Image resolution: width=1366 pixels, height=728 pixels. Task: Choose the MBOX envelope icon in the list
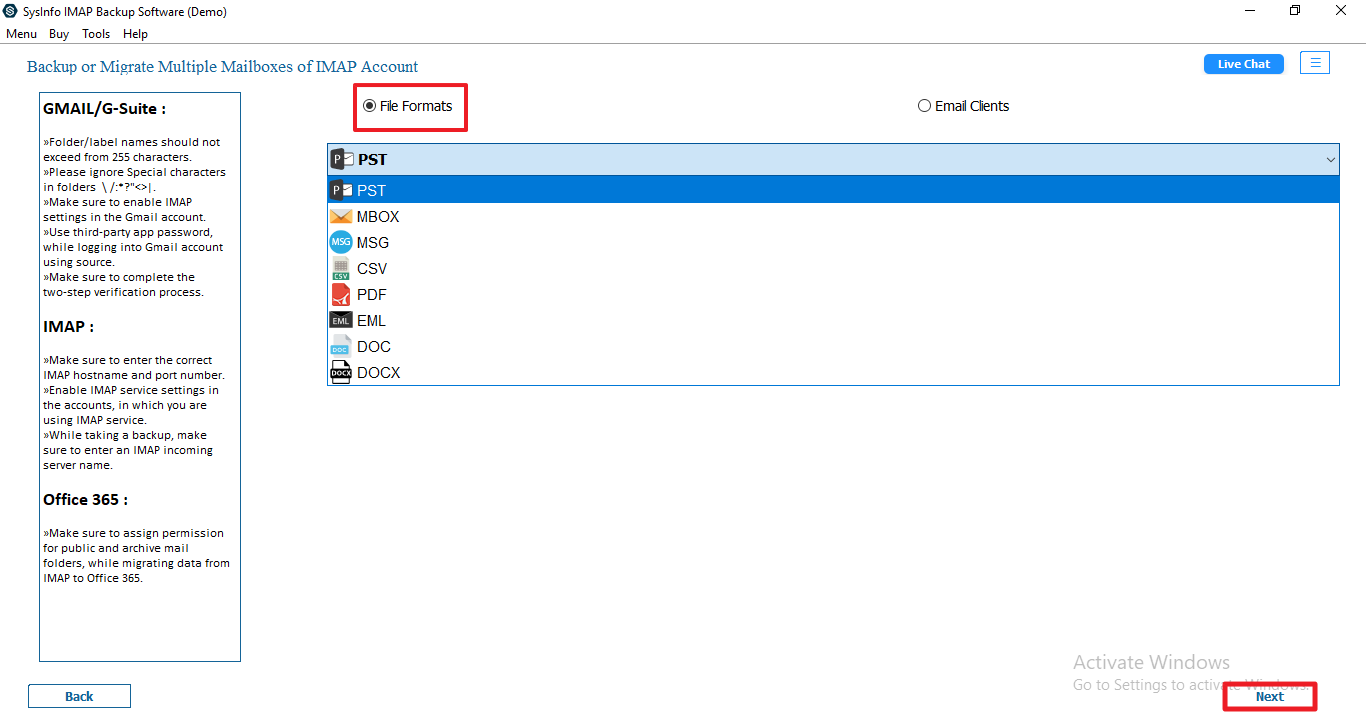coord(341,216)
